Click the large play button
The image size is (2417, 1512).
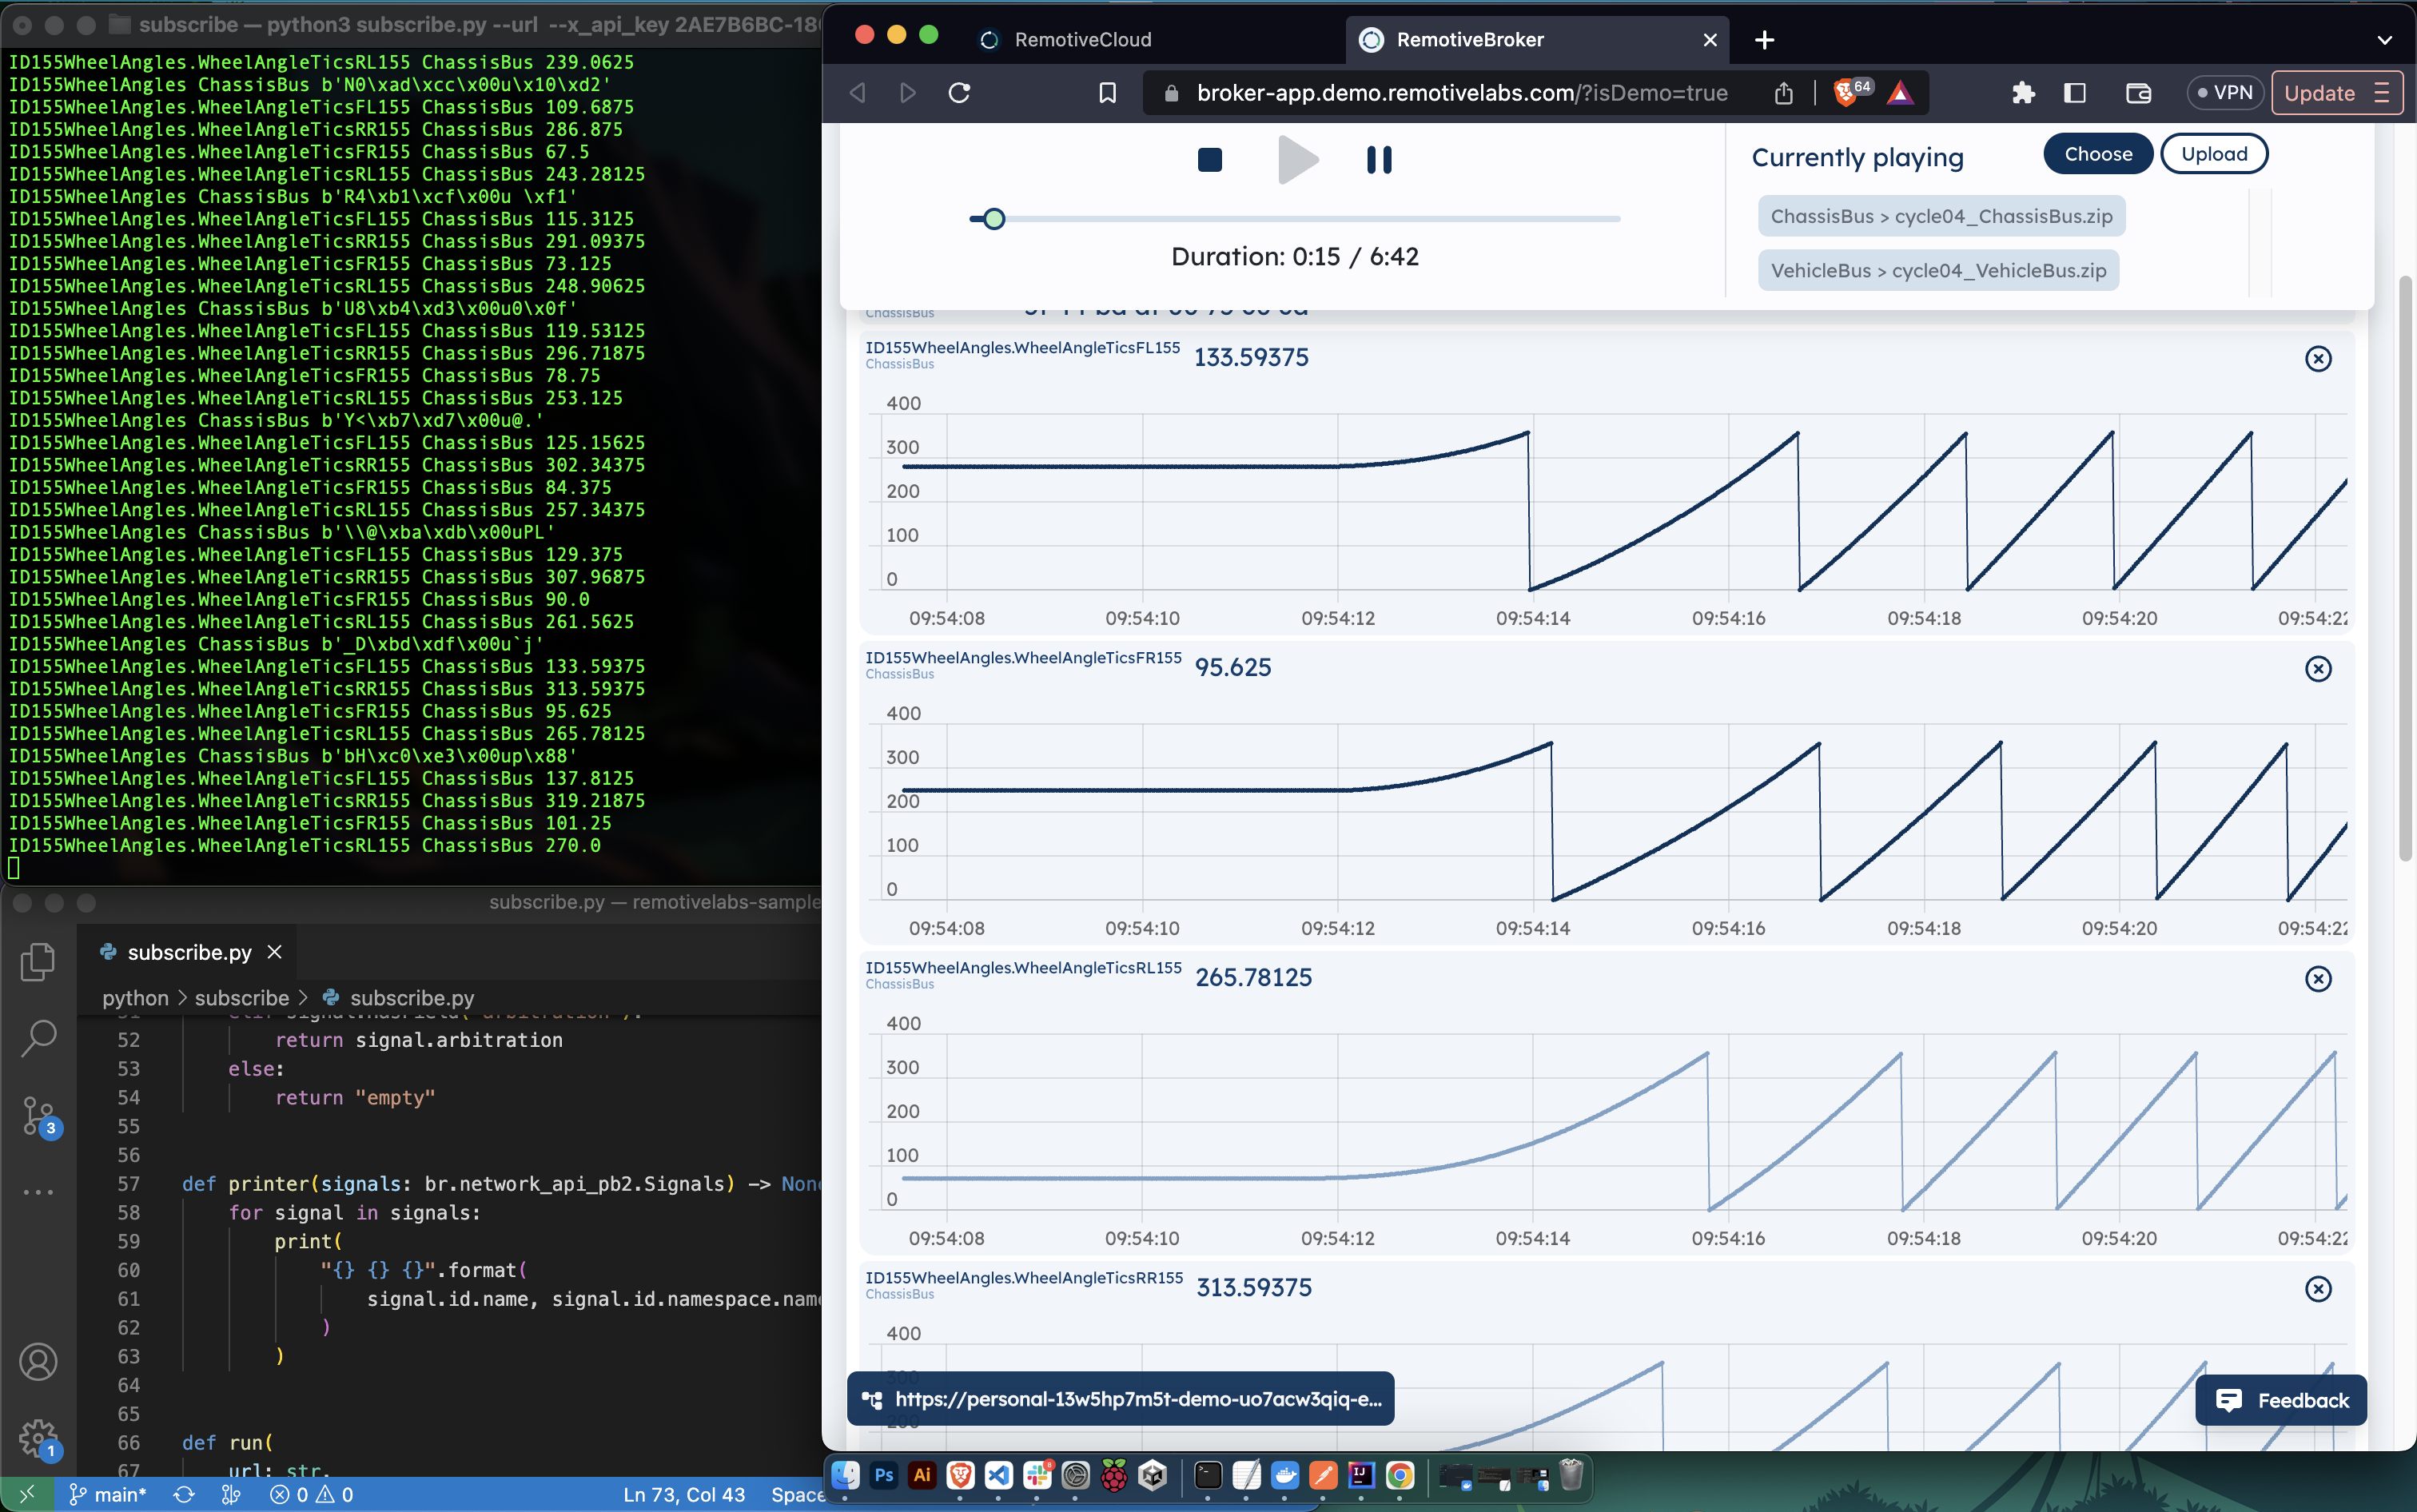1297,160
